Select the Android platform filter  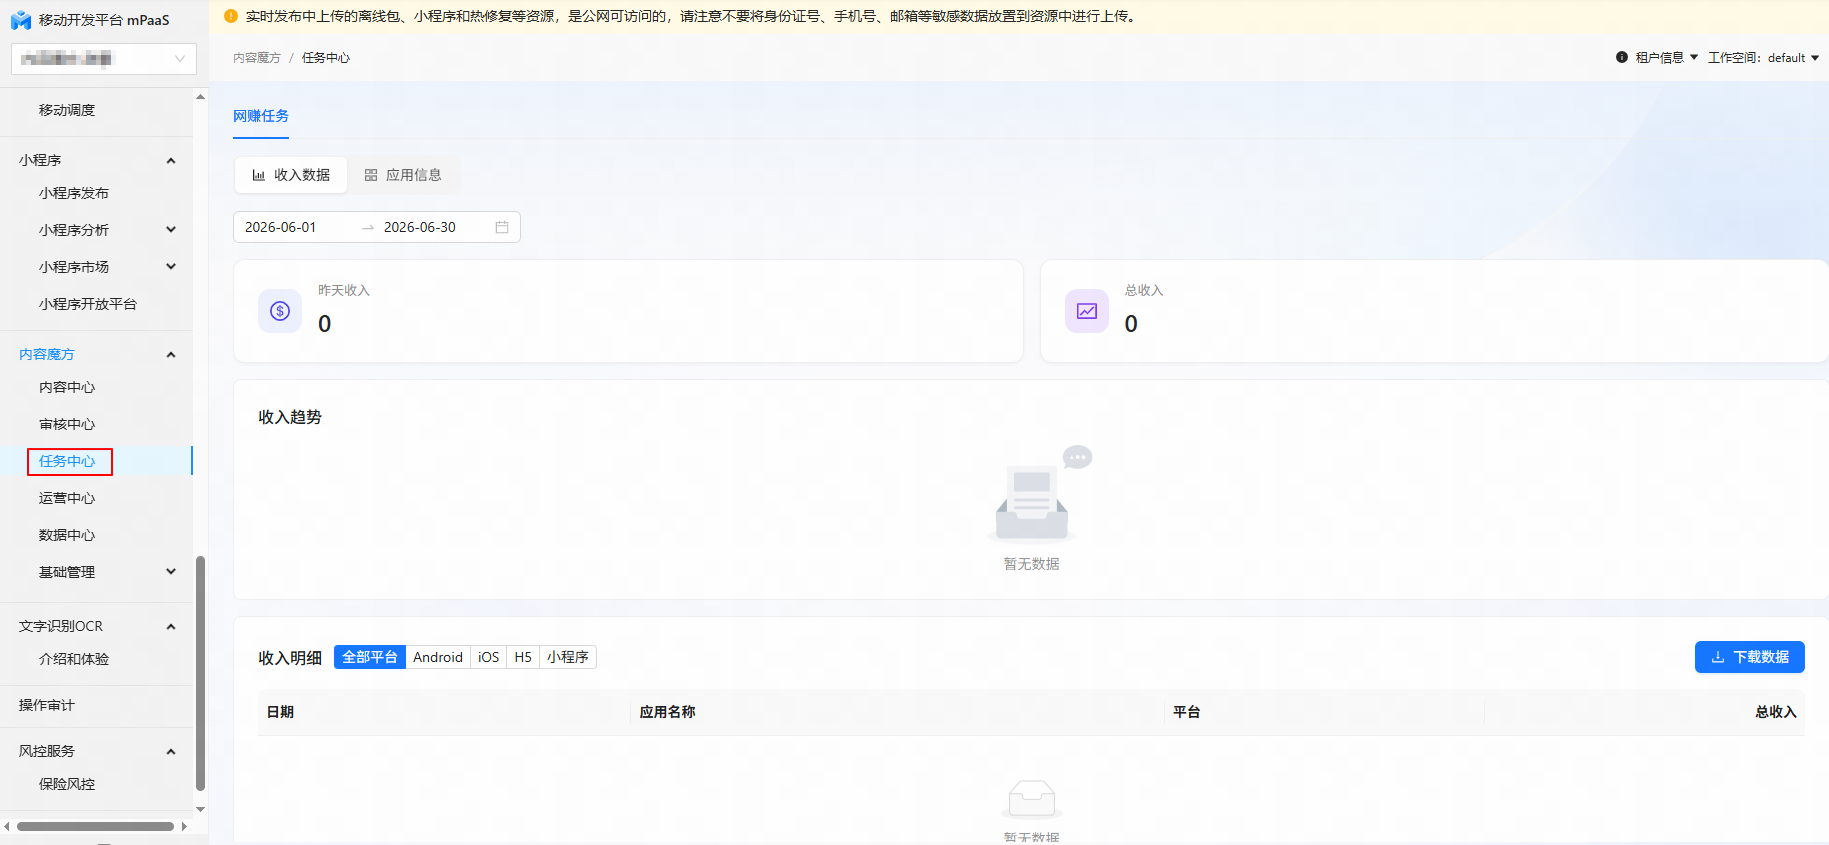[x=438, y=657]
